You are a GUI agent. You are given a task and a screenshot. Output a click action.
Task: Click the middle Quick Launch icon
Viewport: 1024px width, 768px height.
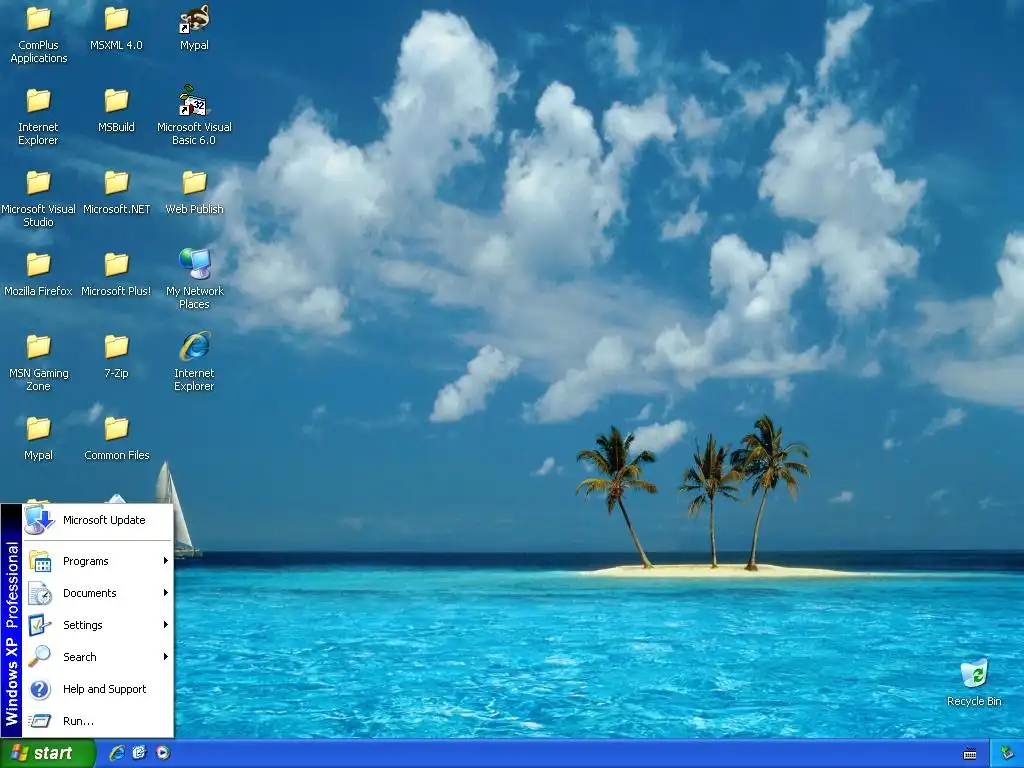139,753
